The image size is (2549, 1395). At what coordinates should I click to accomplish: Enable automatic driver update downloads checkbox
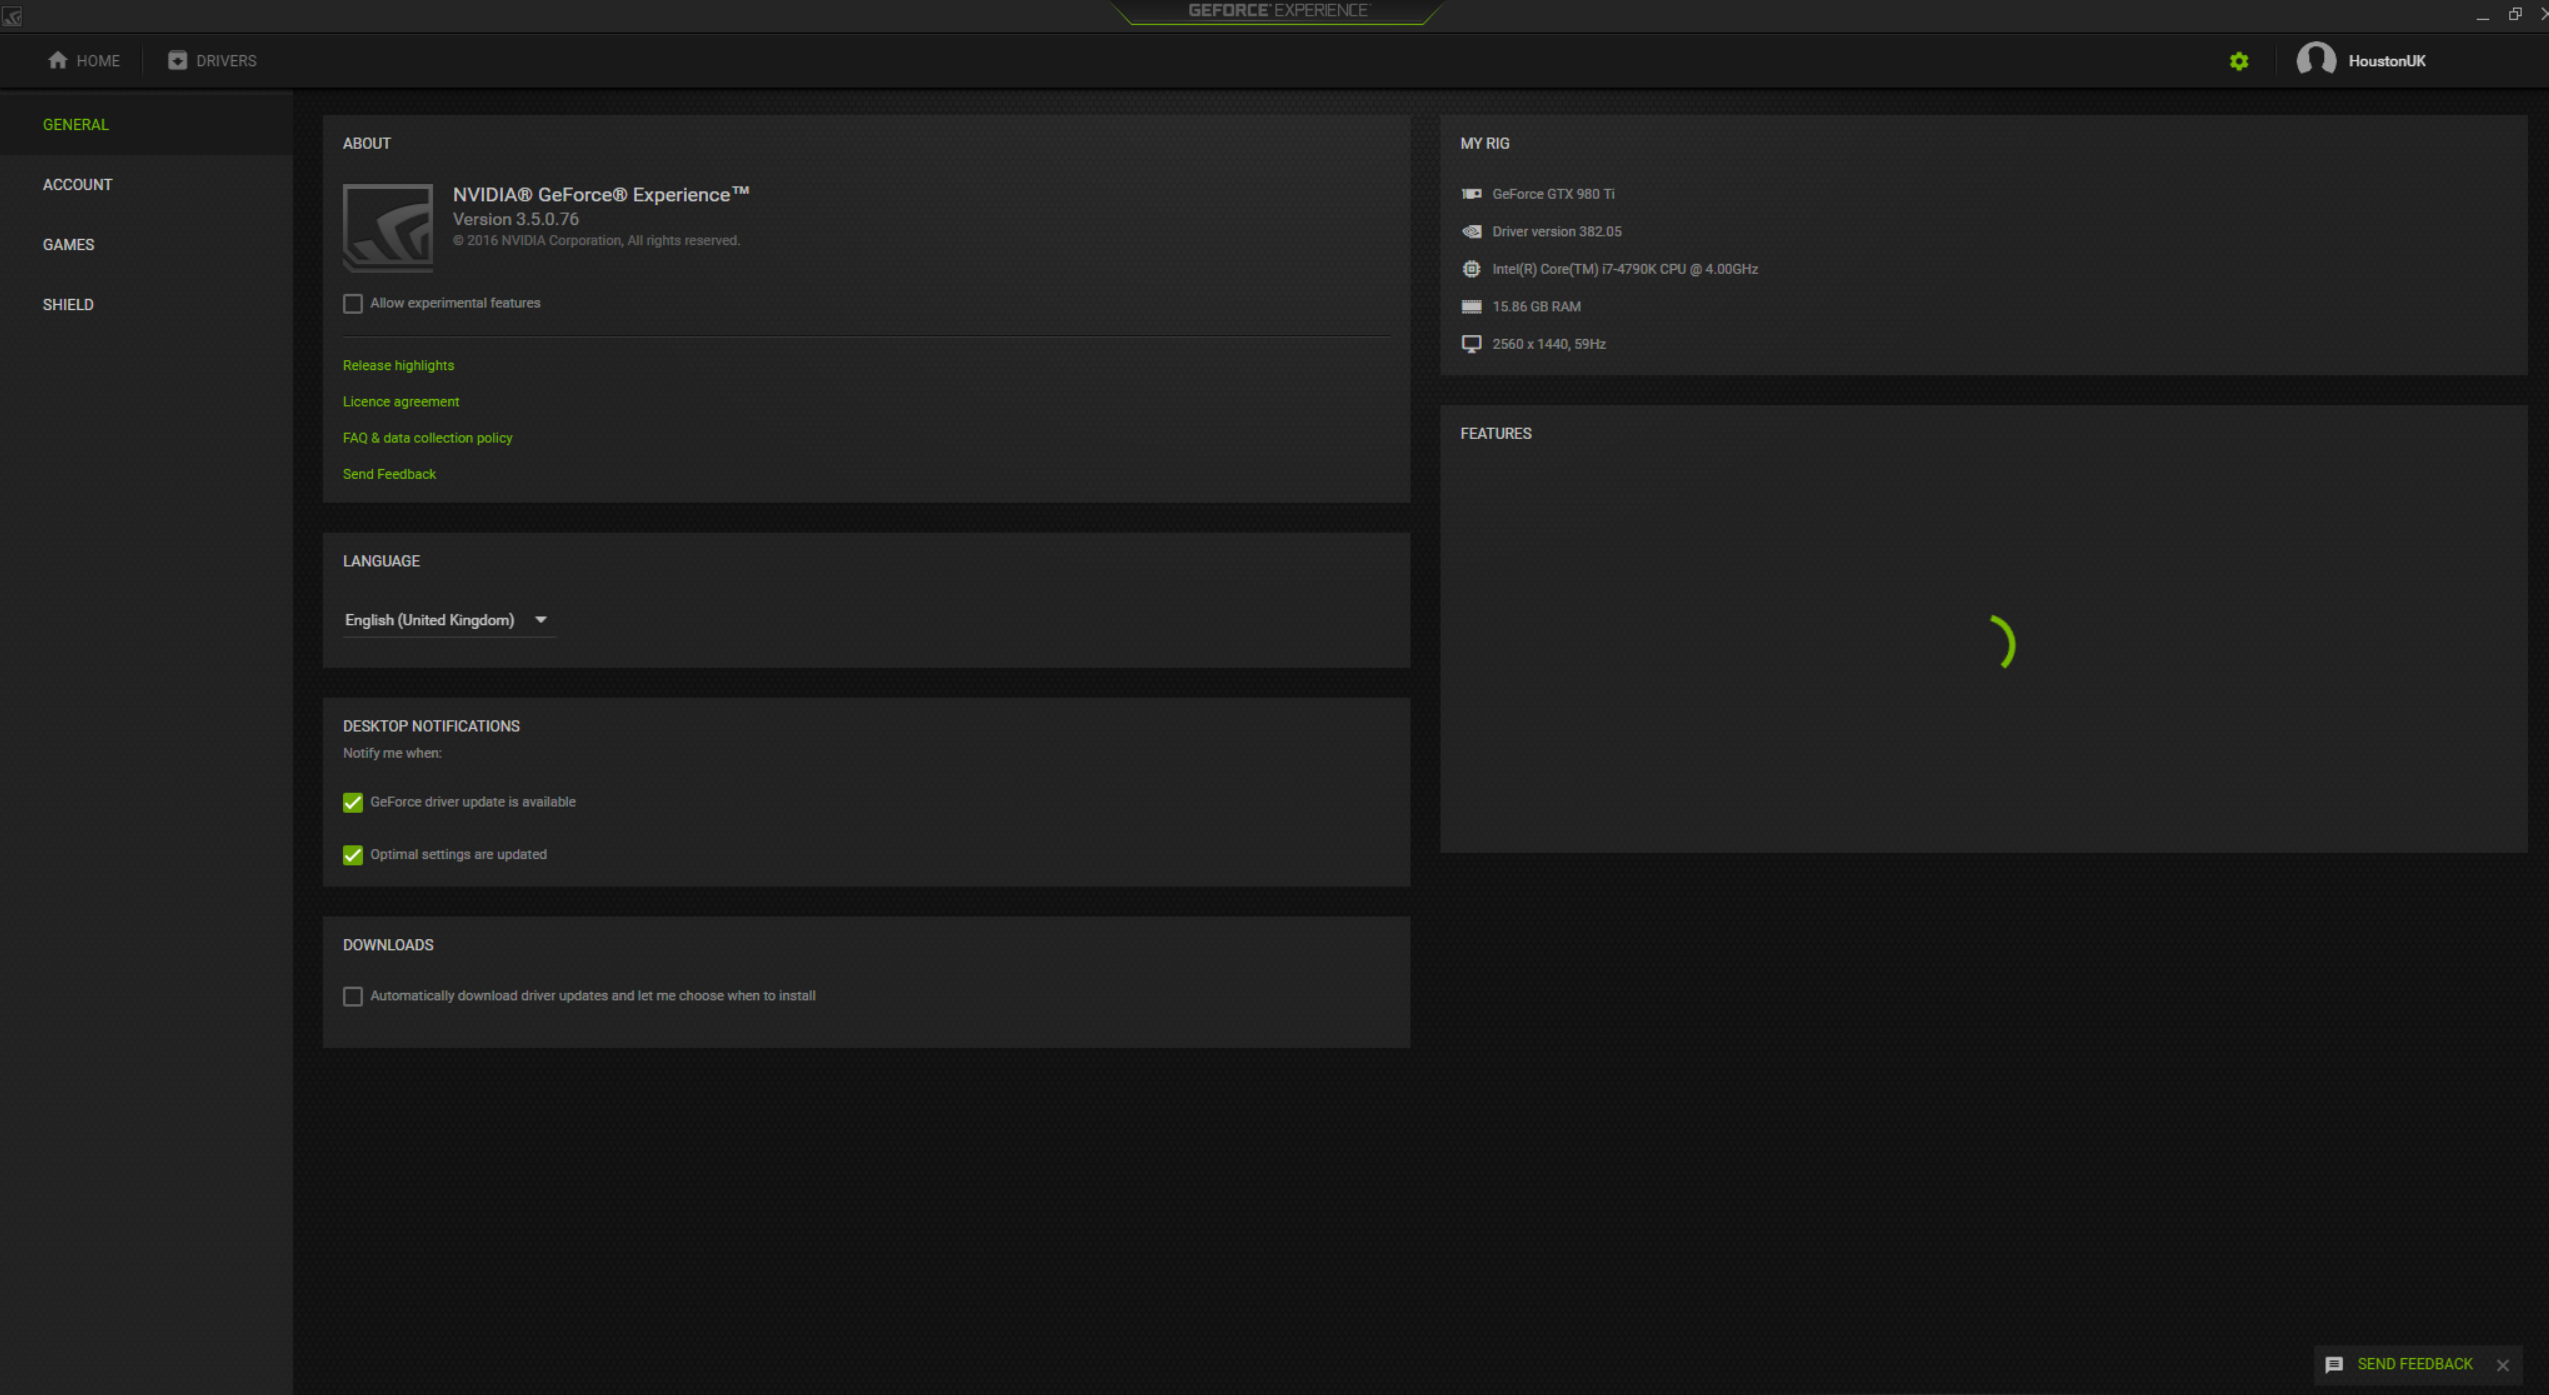353,996
